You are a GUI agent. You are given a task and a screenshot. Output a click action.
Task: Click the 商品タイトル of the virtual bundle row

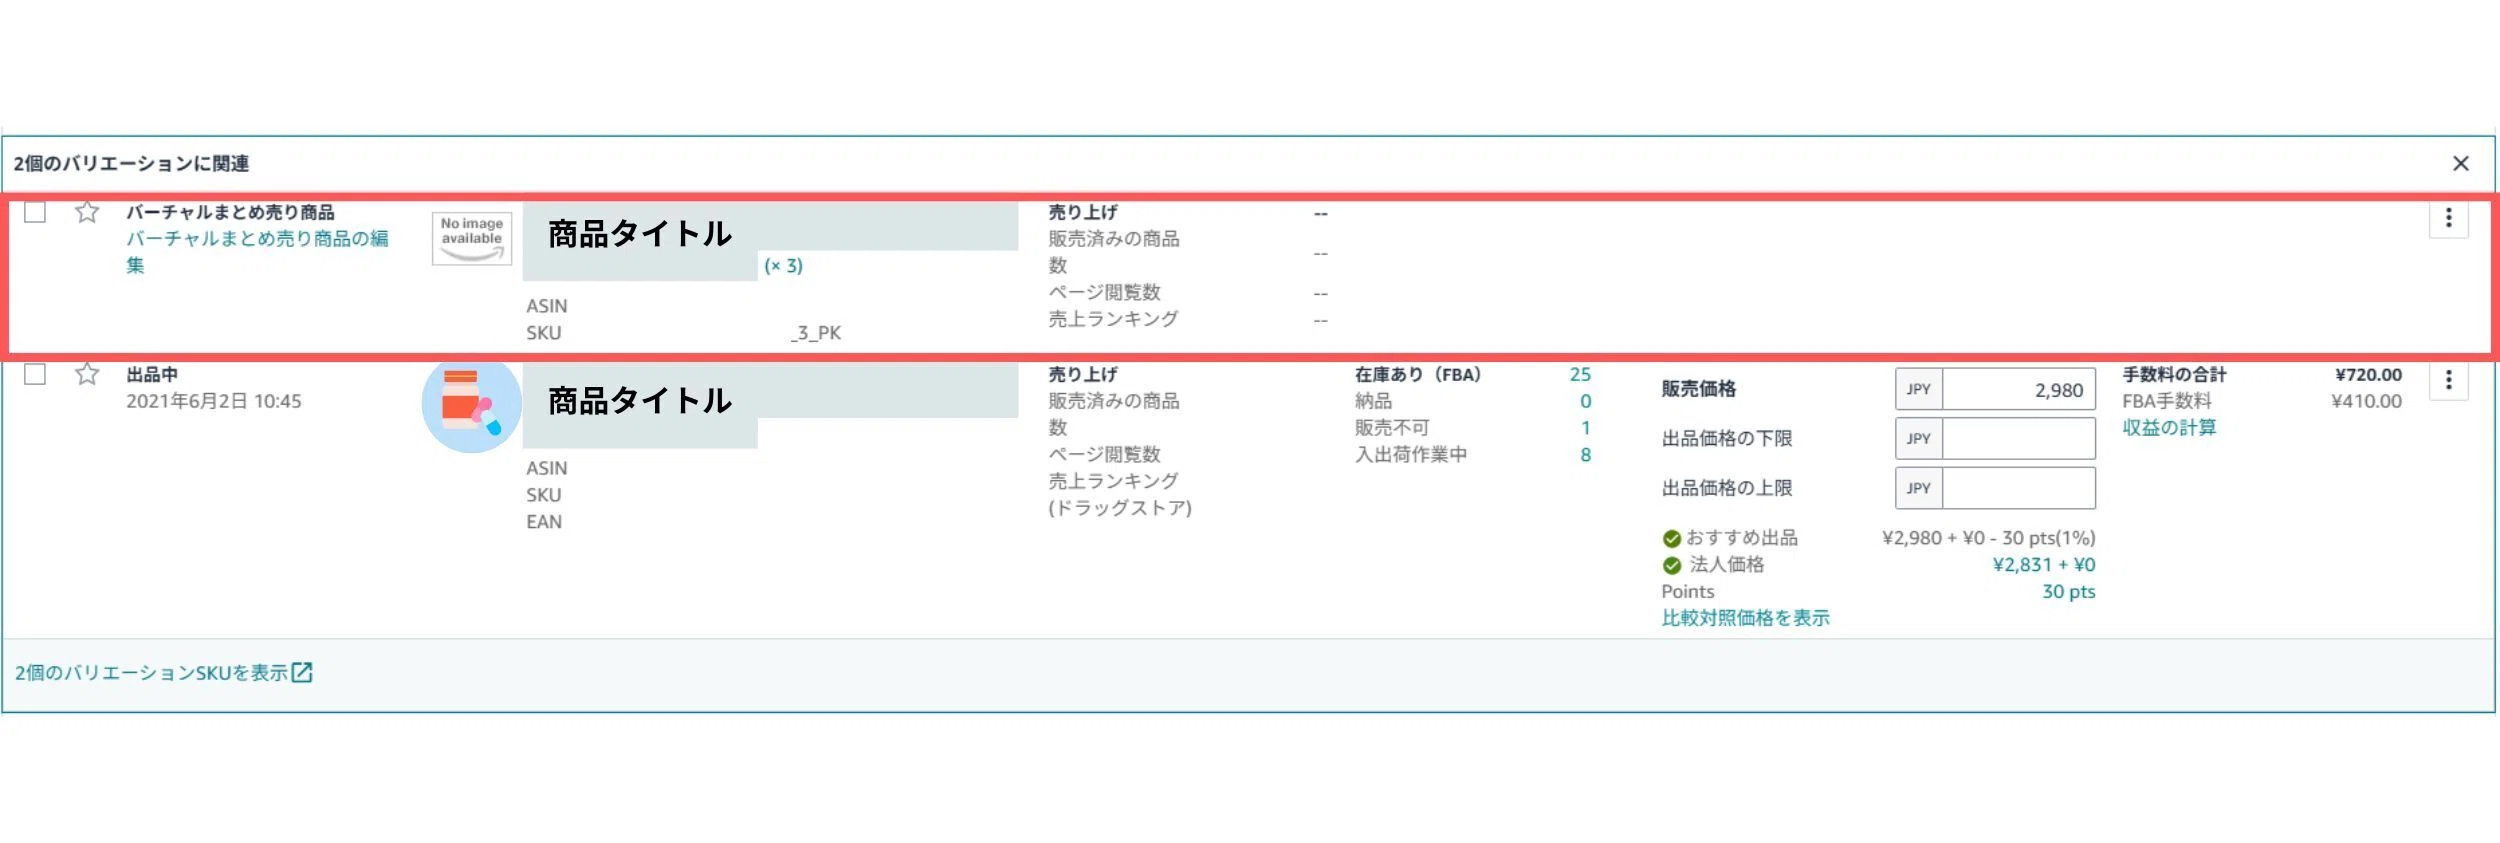(x=640, y=234)
